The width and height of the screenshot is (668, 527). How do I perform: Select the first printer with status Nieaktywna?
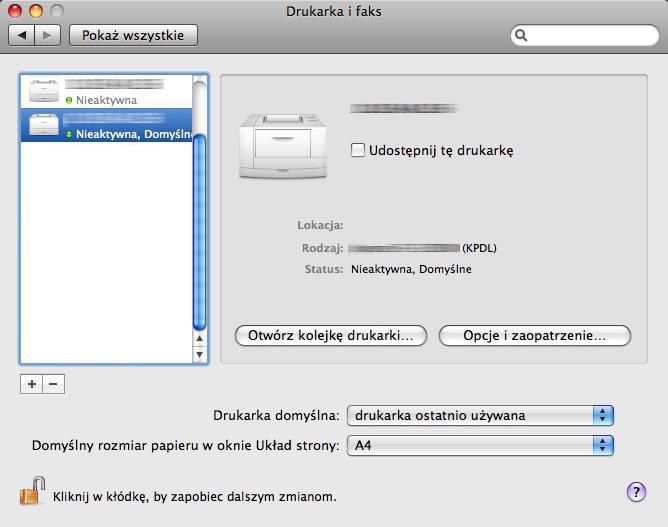[x=107, y=91]
